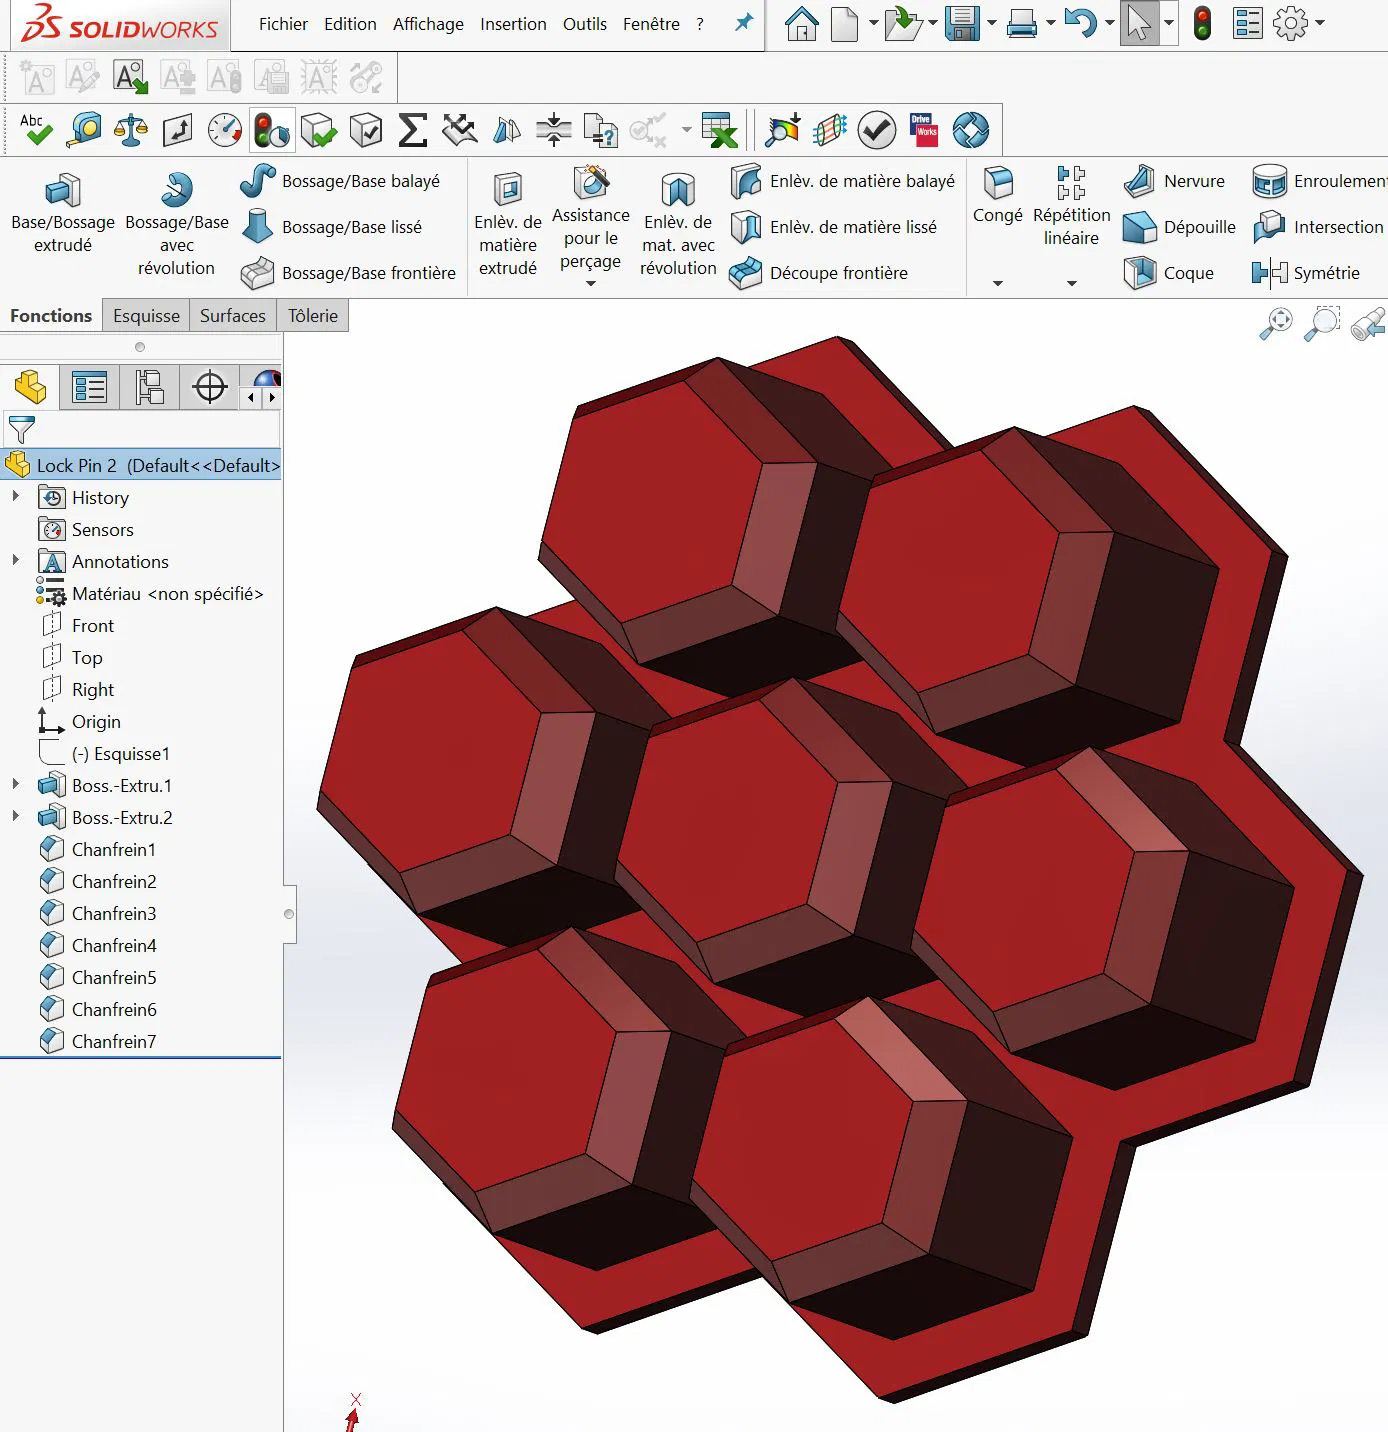The width and height of the screenshot is (1388, 1432).
Task: Select the Bossage/Base avec révolution tool
Action: point(177,224)
